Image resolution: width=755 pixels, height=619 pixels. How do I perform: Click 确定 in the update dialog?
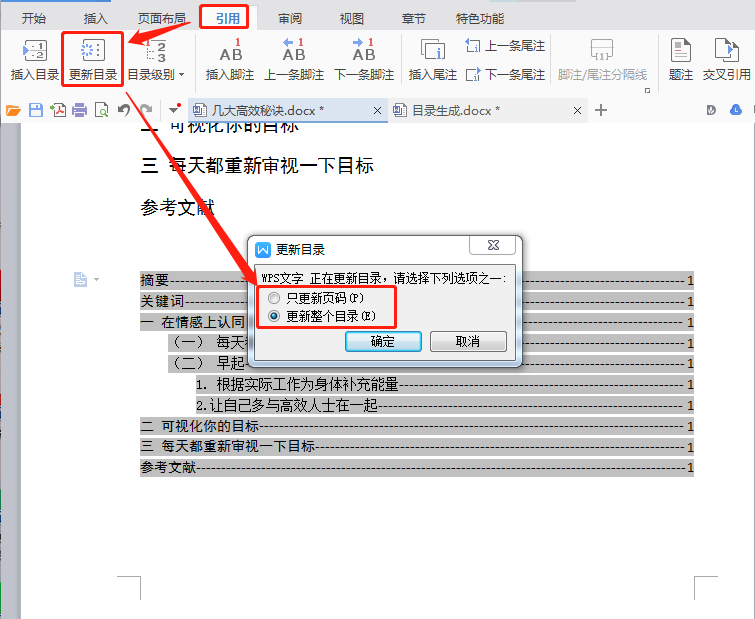[383, 342]
